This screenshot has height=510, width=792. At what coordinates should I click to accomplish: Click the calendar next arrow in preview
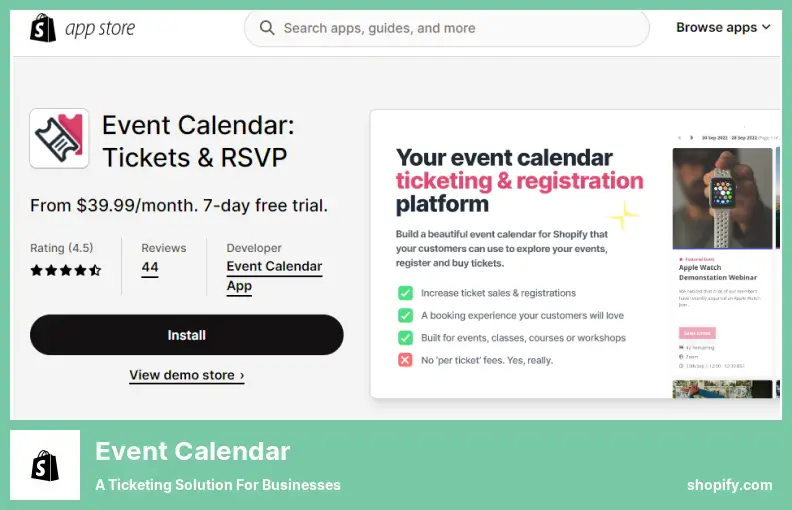point(691,137)
